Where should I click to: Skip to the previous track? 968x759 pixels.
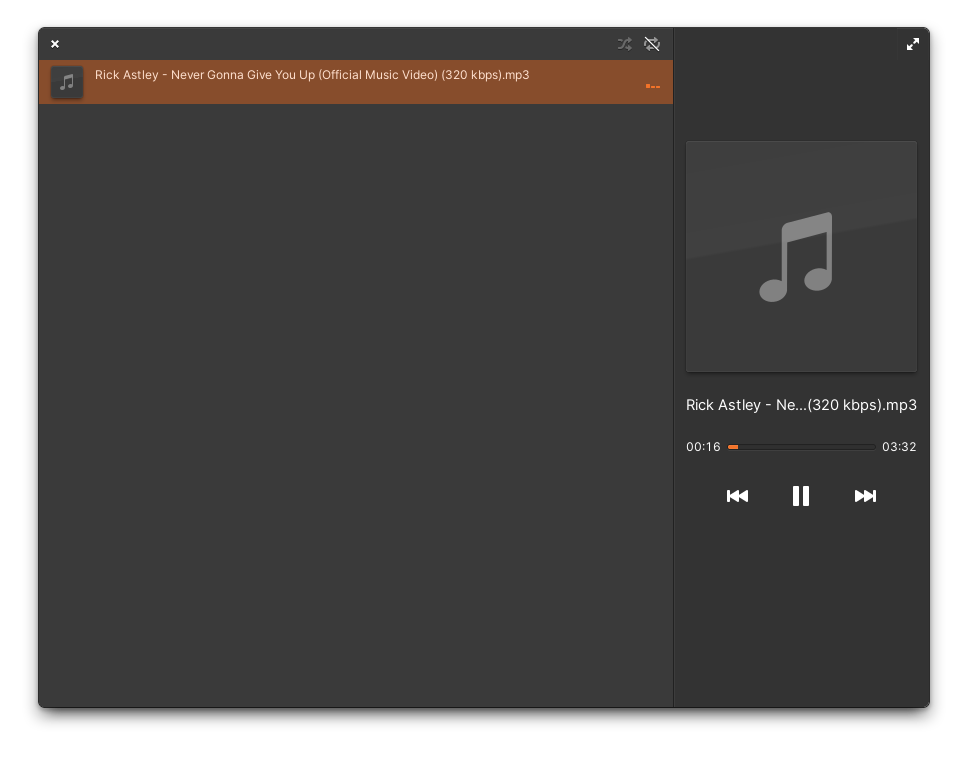[737, 496]
